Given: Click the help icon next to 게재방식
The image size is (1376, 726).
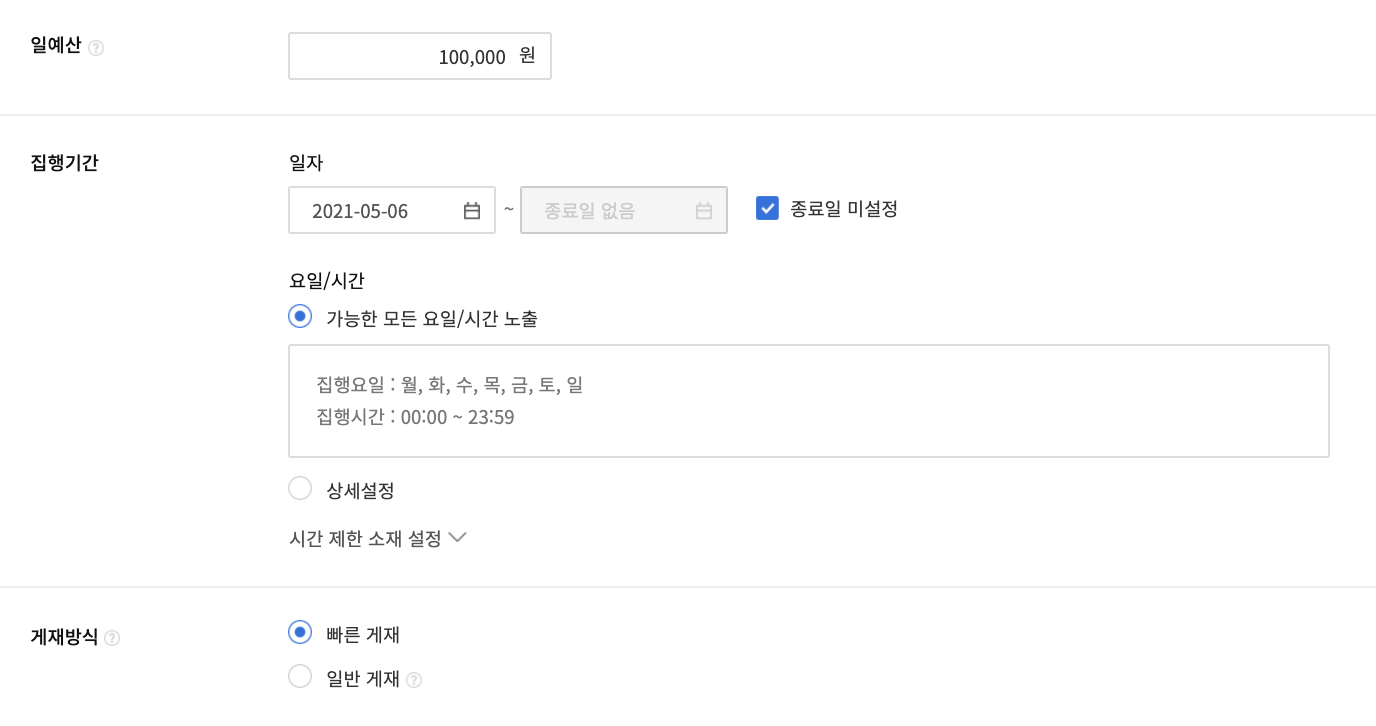Looking at the screenshot, I should [x=112, y=638].
